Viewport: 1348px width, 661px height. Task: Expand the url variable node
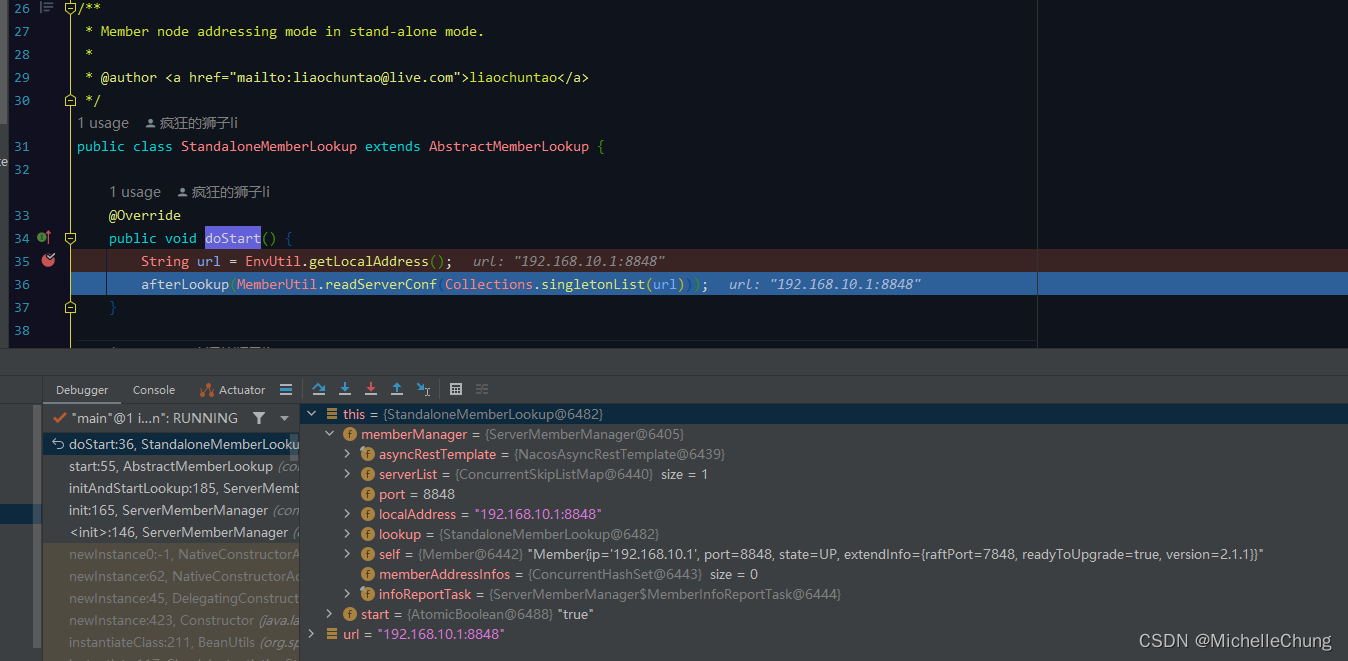click(x=311, y=634)
